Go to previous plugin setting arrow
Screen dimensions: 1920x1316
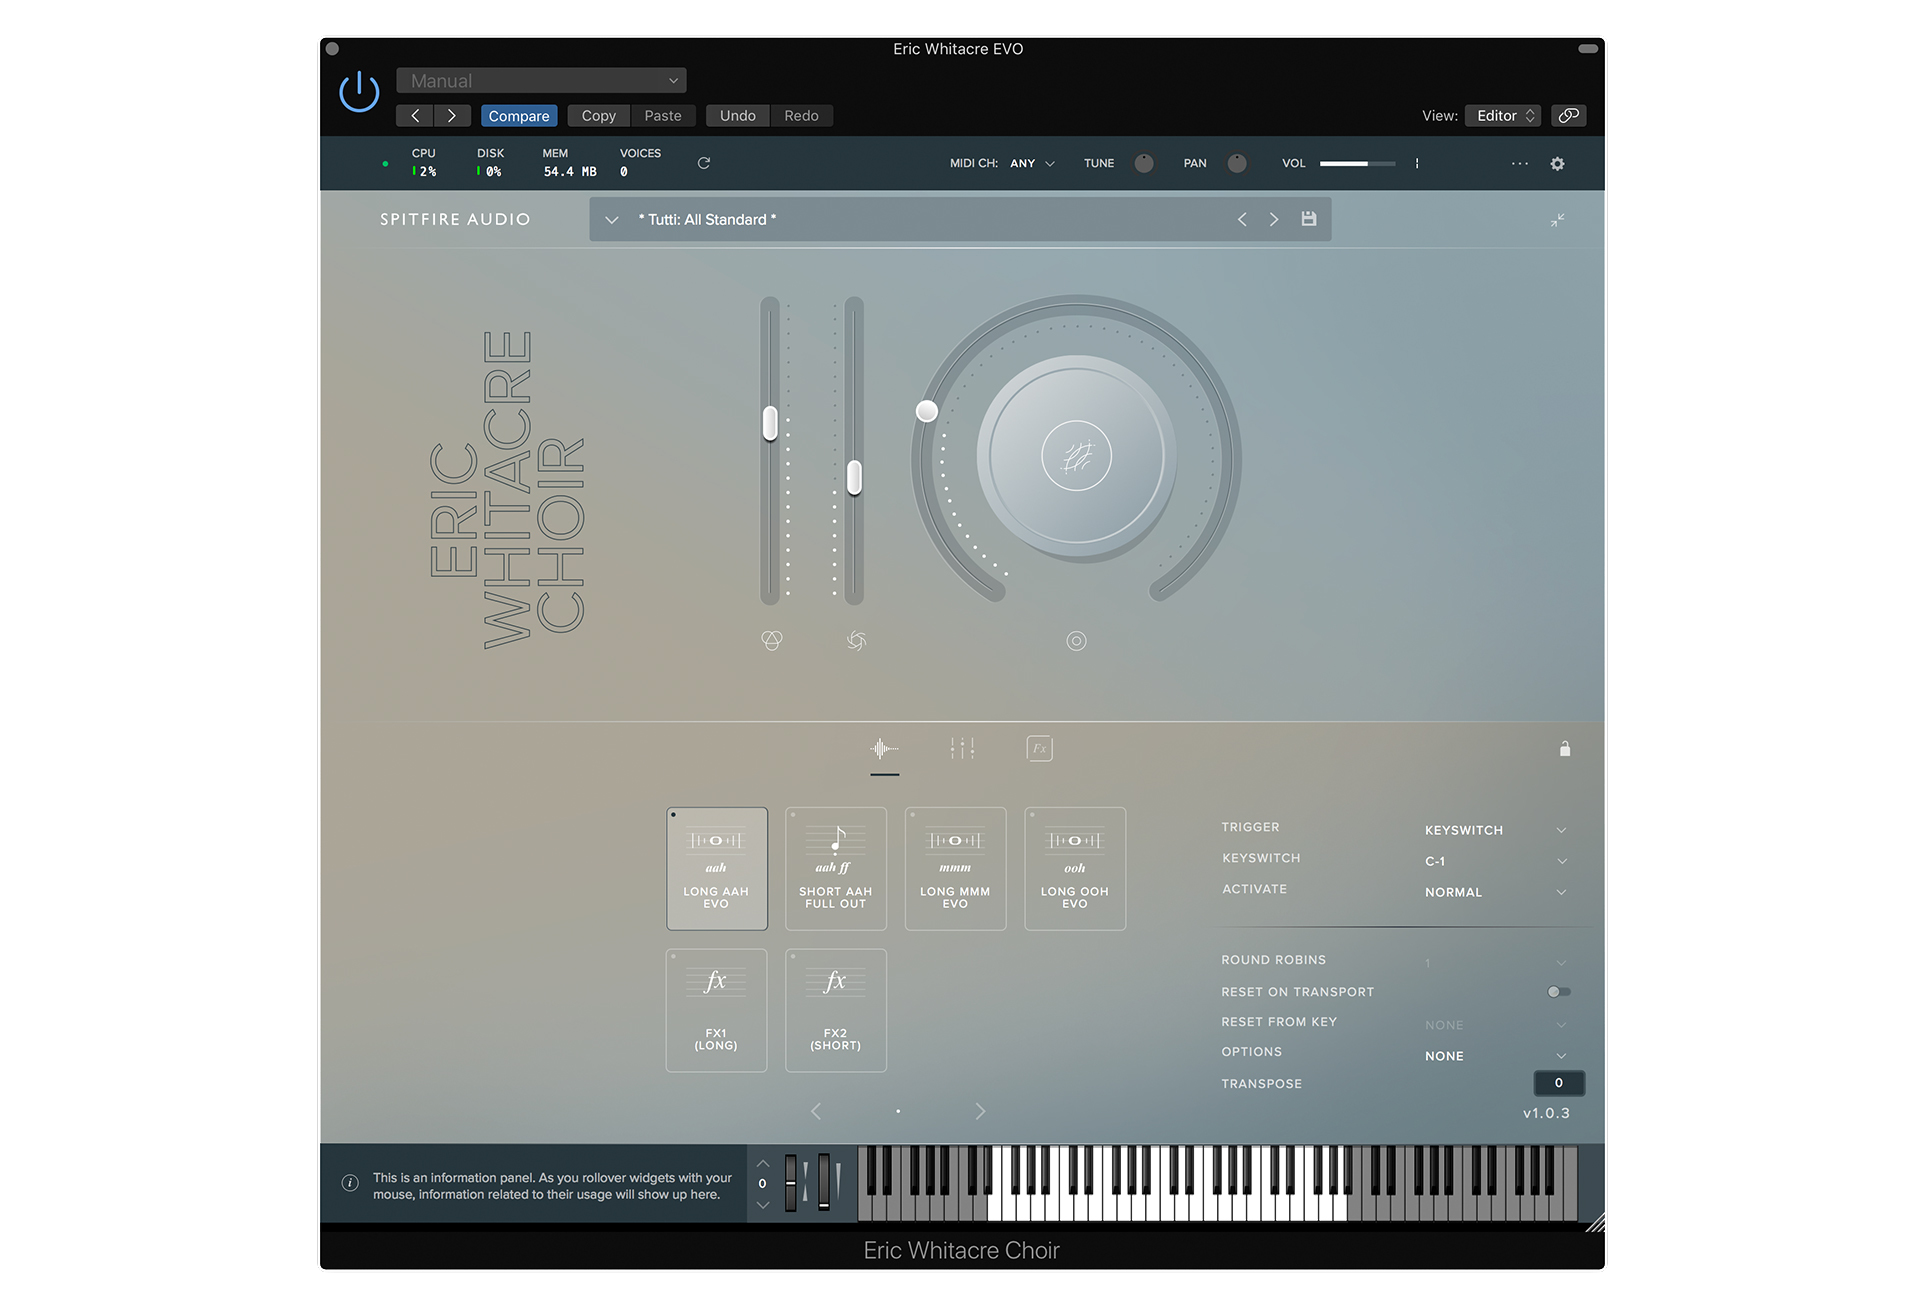tap(415, 116)
